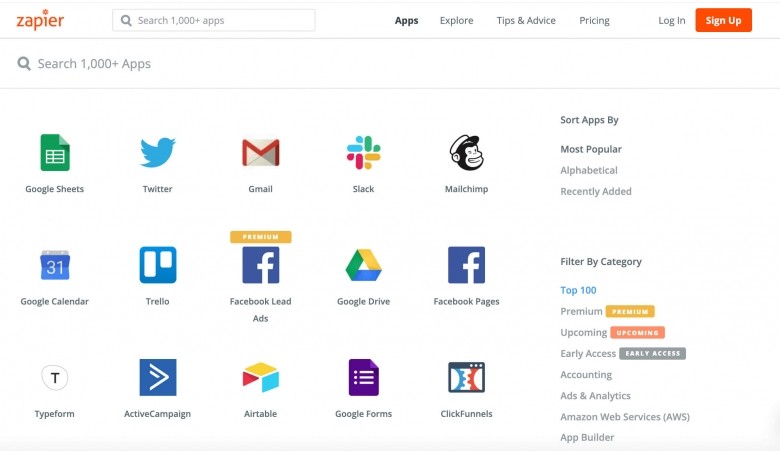Screen dimensions: 780x451
Task: Go to the Apps nav item
Action: point(406,20)
